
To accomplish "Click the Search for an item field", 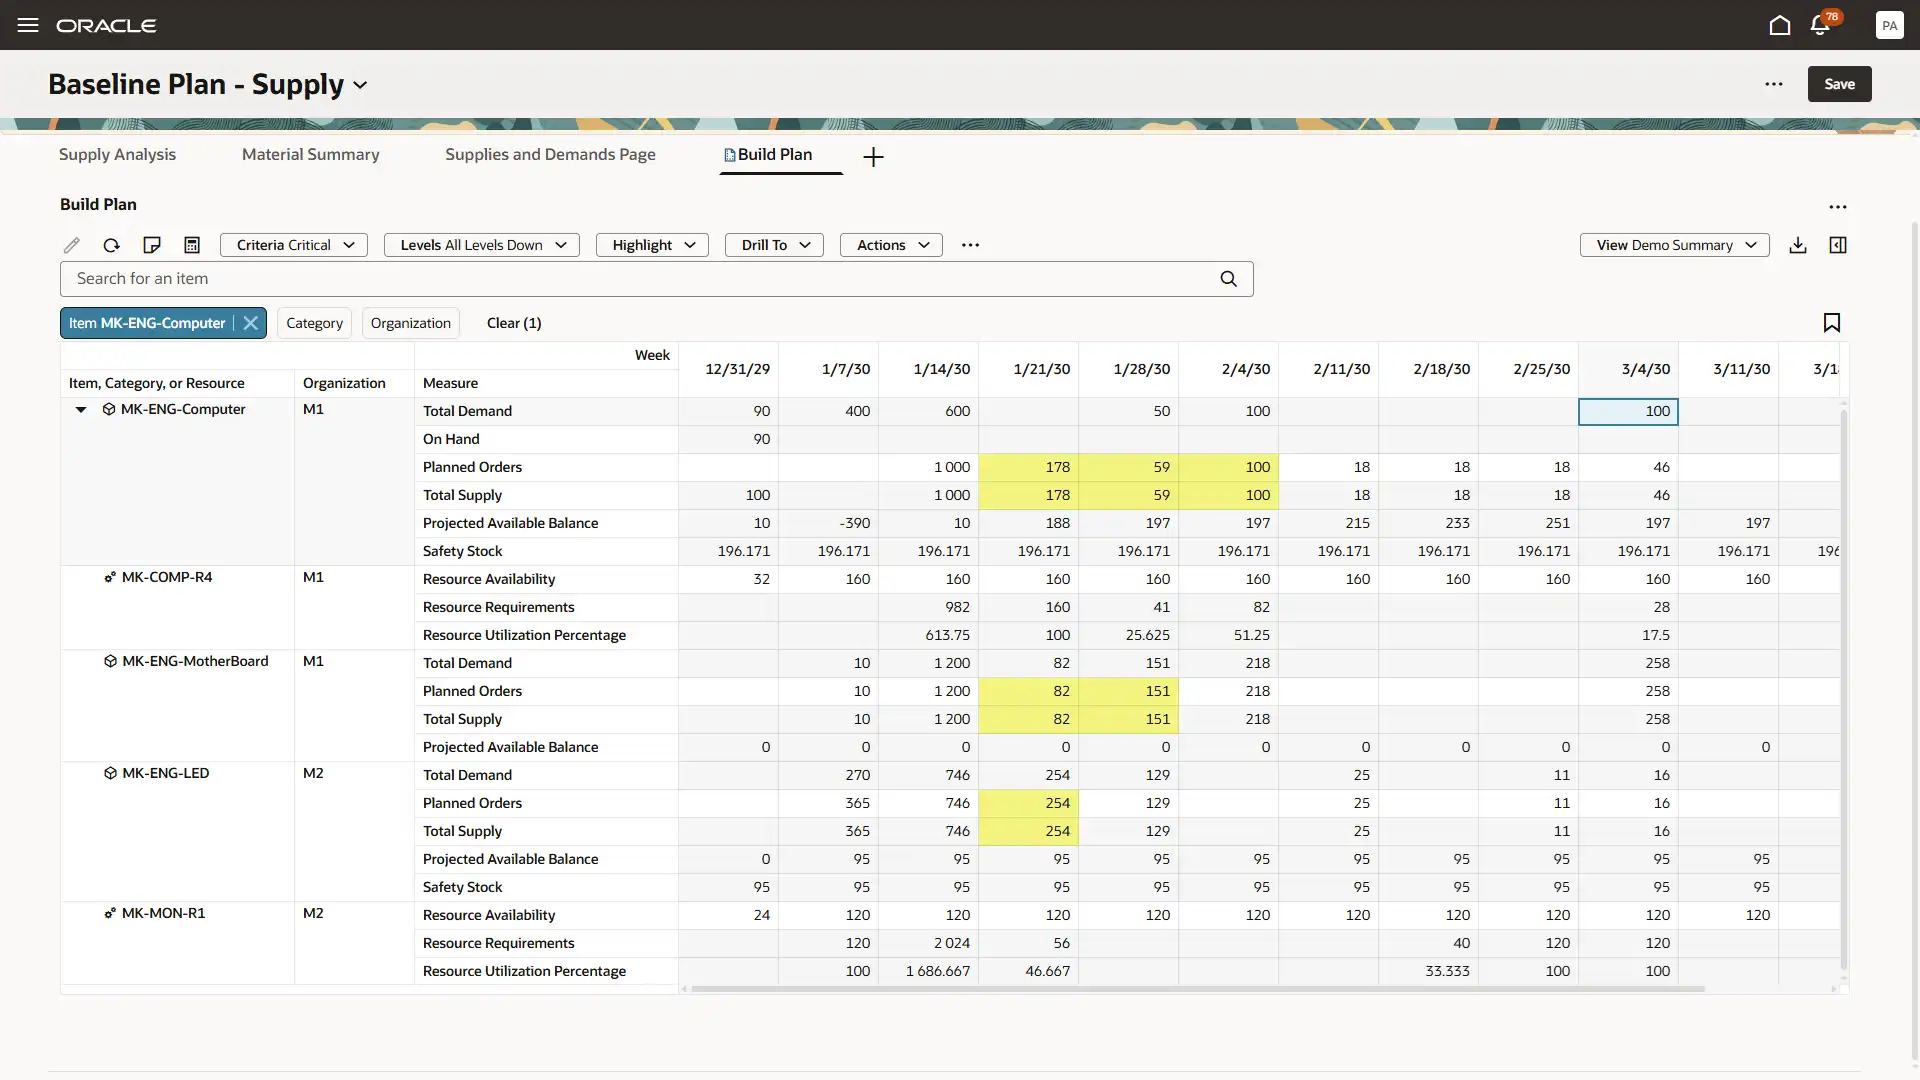I will 640,279.
